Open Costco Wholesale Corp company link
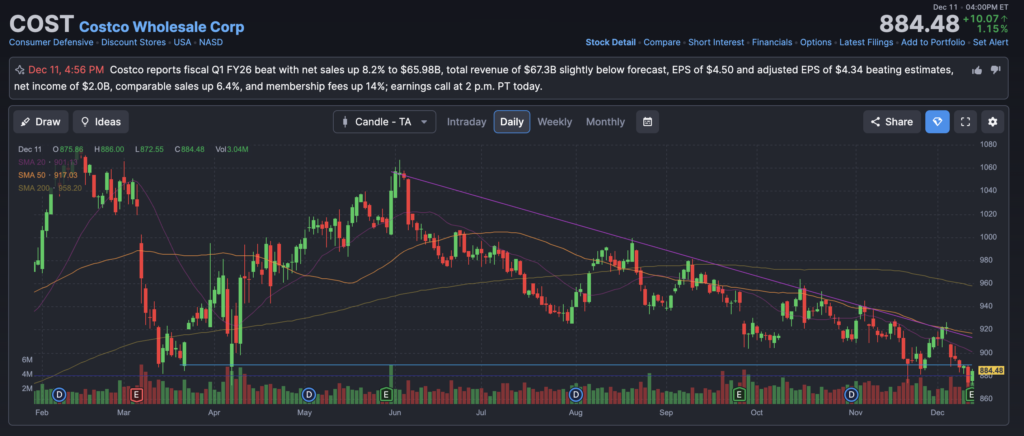1024x436 pixels. [x=161, y=26]
